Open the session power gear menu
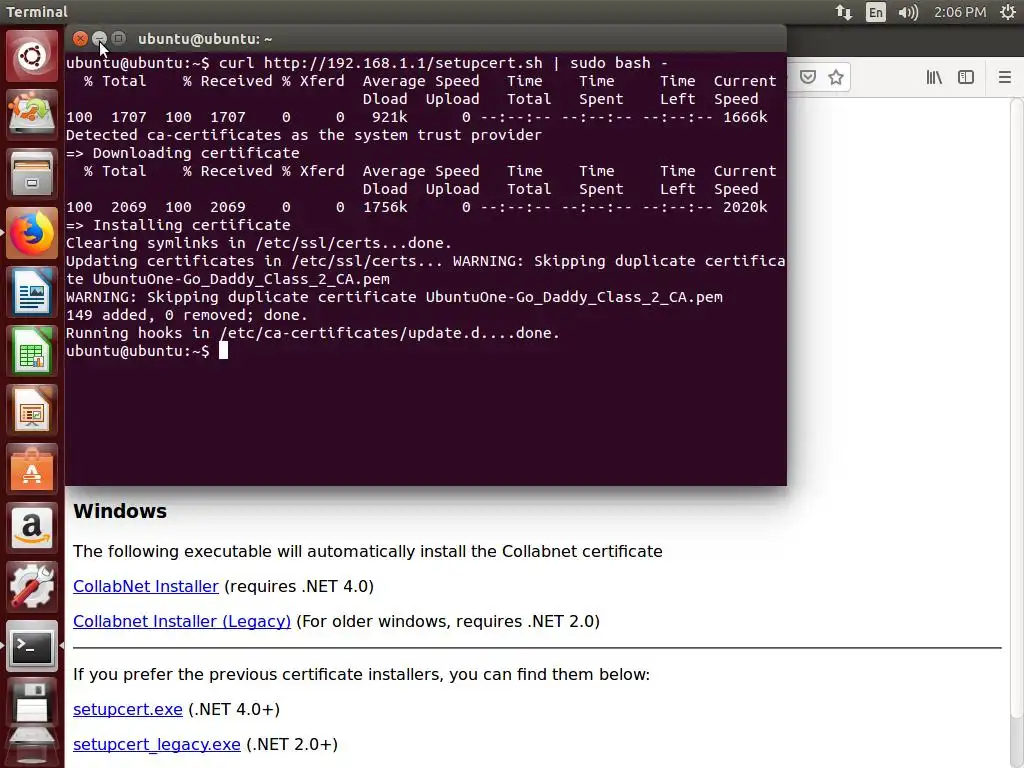 coord(1008,12)
